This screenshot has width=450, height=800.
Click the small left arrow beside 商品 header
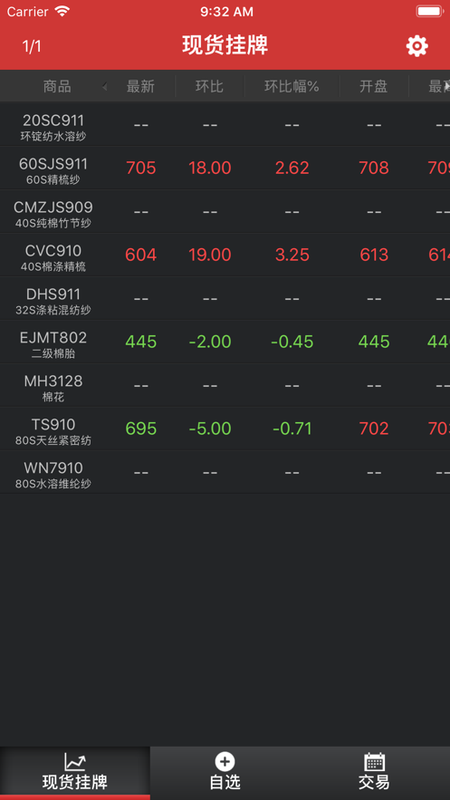(x=105, y=87)
